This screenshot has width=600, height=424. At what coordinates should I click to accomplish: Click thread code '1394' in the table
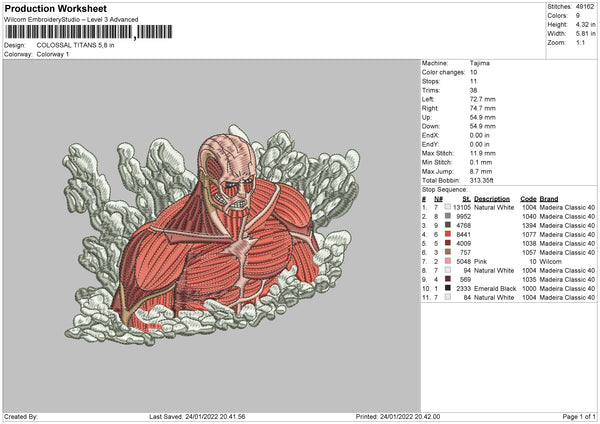(x=529, y=225)
